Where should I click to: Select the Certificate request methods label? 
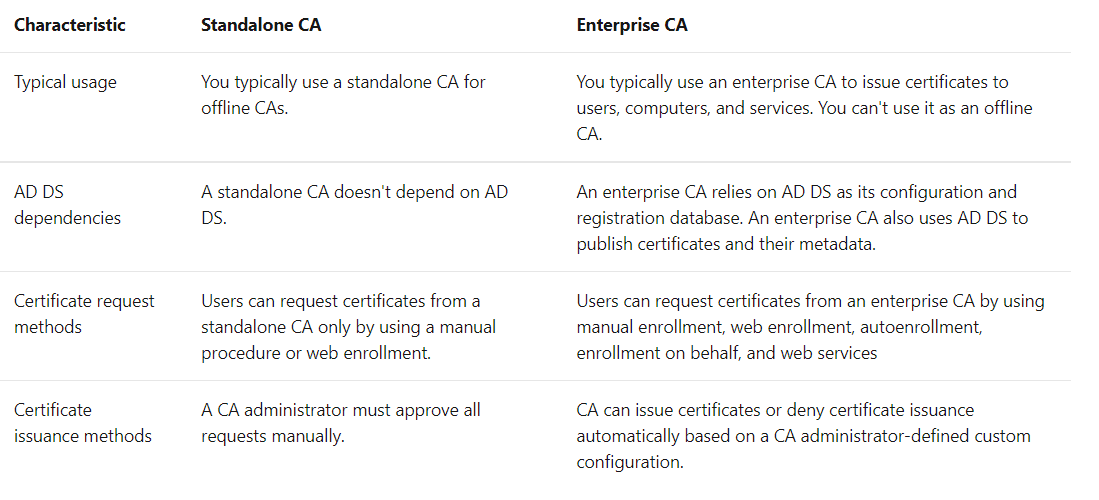point(84,314)
